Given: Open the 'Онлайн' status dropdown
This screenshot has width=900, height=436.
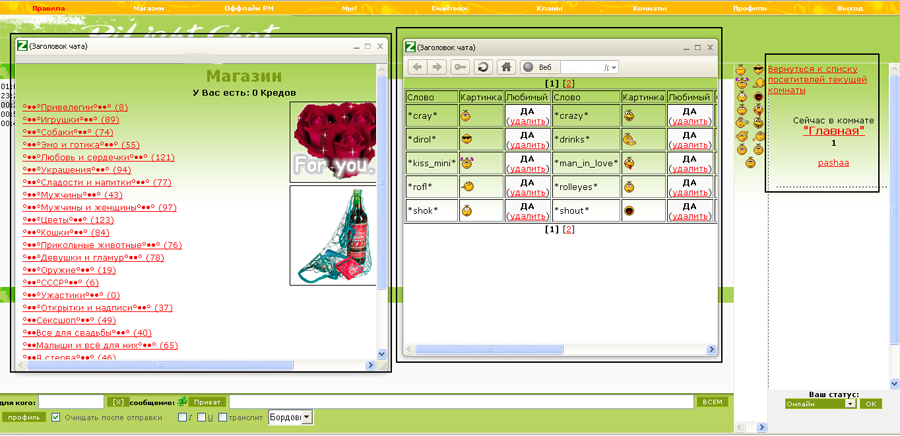Looking at the screenshot, I should pos(850,404).
